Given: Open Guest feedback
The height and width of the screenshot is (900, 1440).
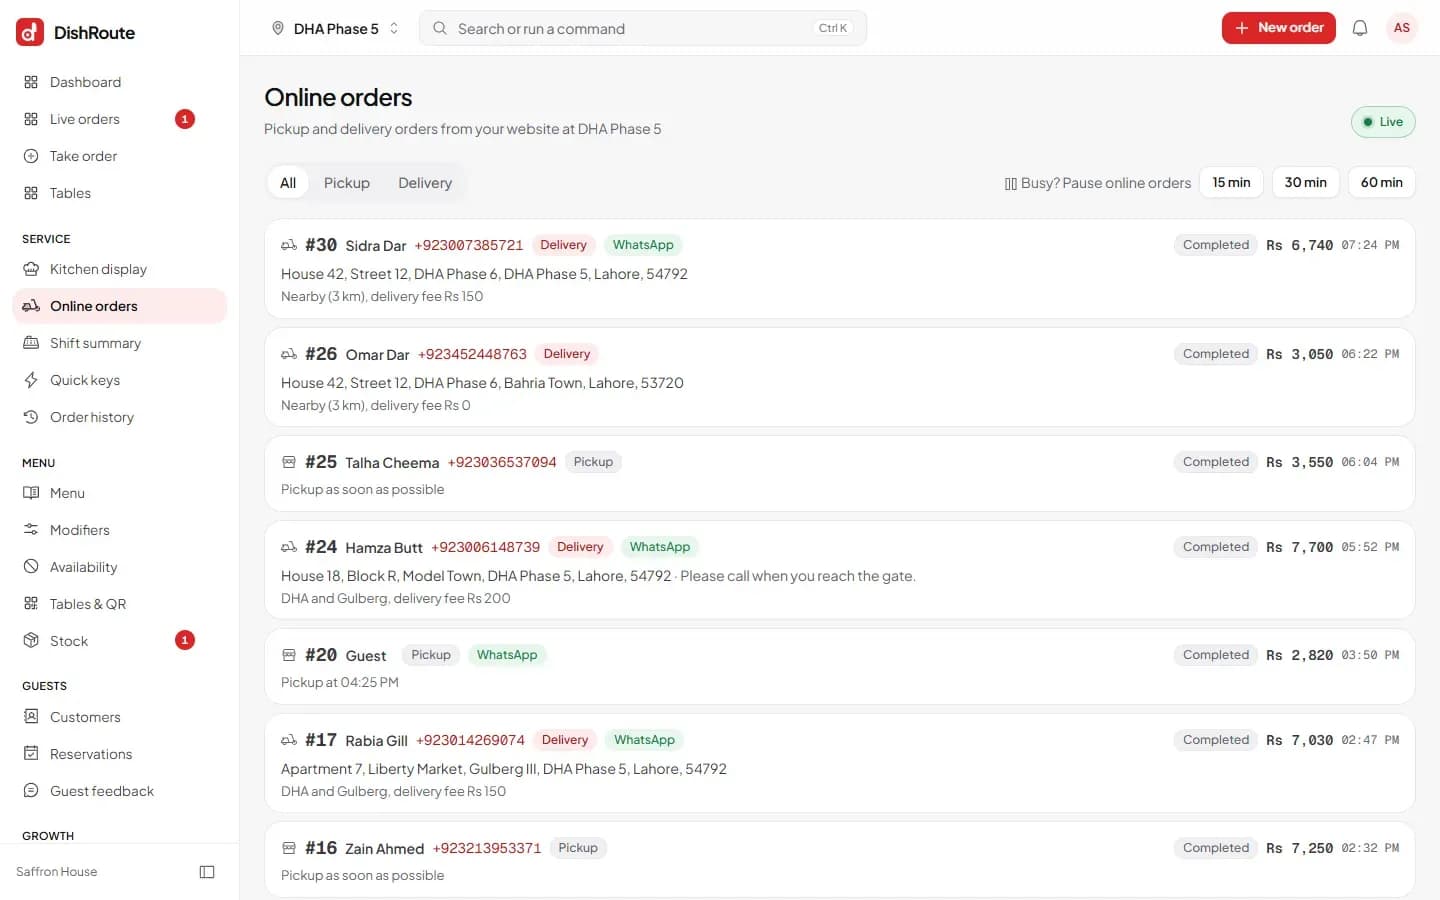Looking at the screenshot, I should pos(120,791).
